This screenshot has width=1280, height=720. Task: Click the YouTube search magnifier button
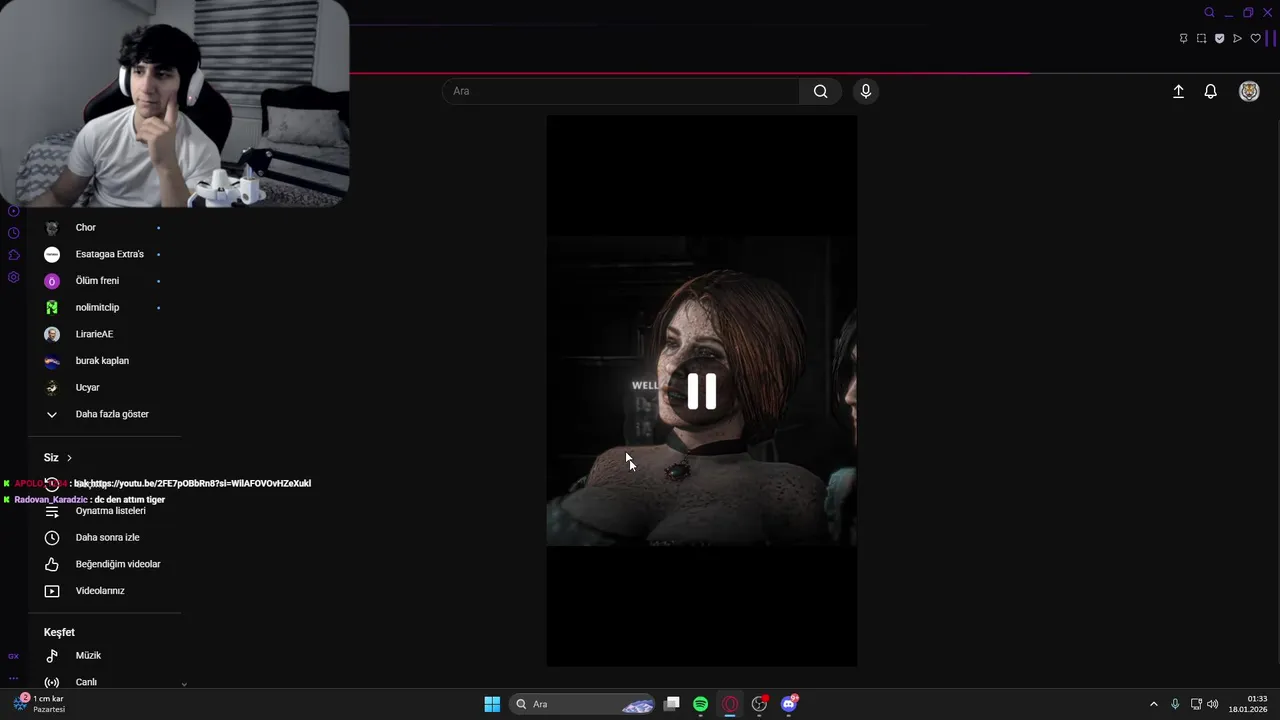pos(820,91)
